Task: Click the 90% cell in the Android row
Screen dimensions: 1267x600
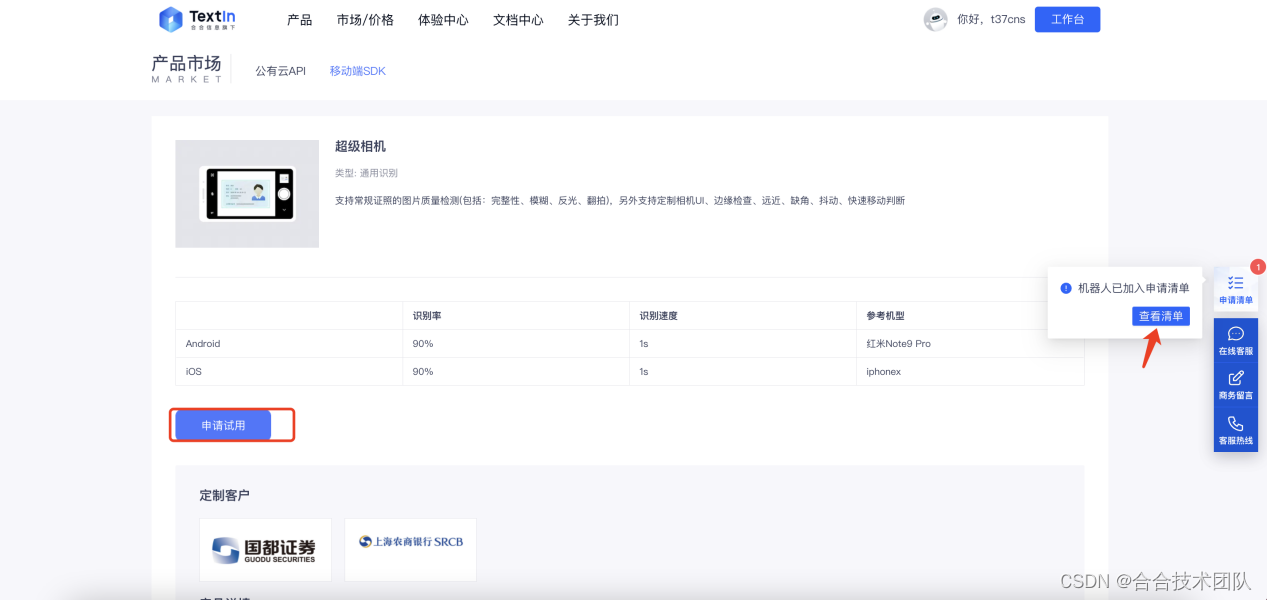Action: [x=423, y=343]
